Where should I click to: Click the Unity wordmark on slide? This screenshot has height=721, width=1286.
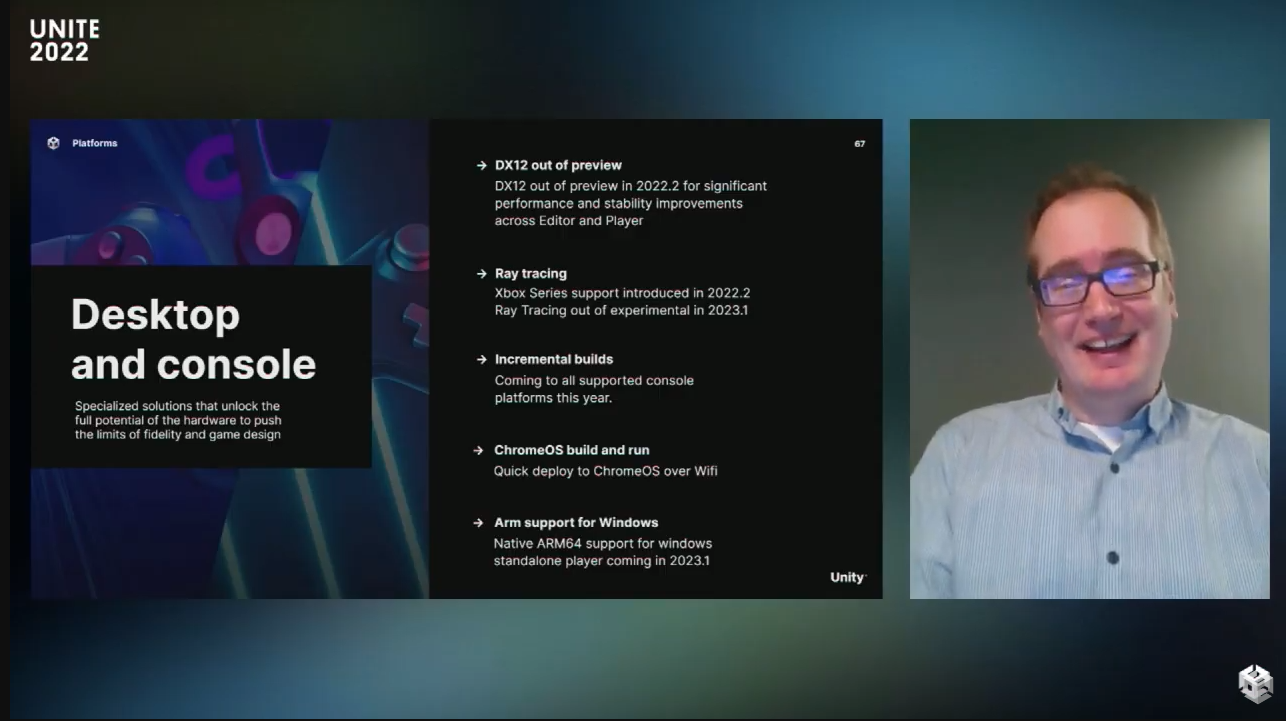tap(848, 577)
